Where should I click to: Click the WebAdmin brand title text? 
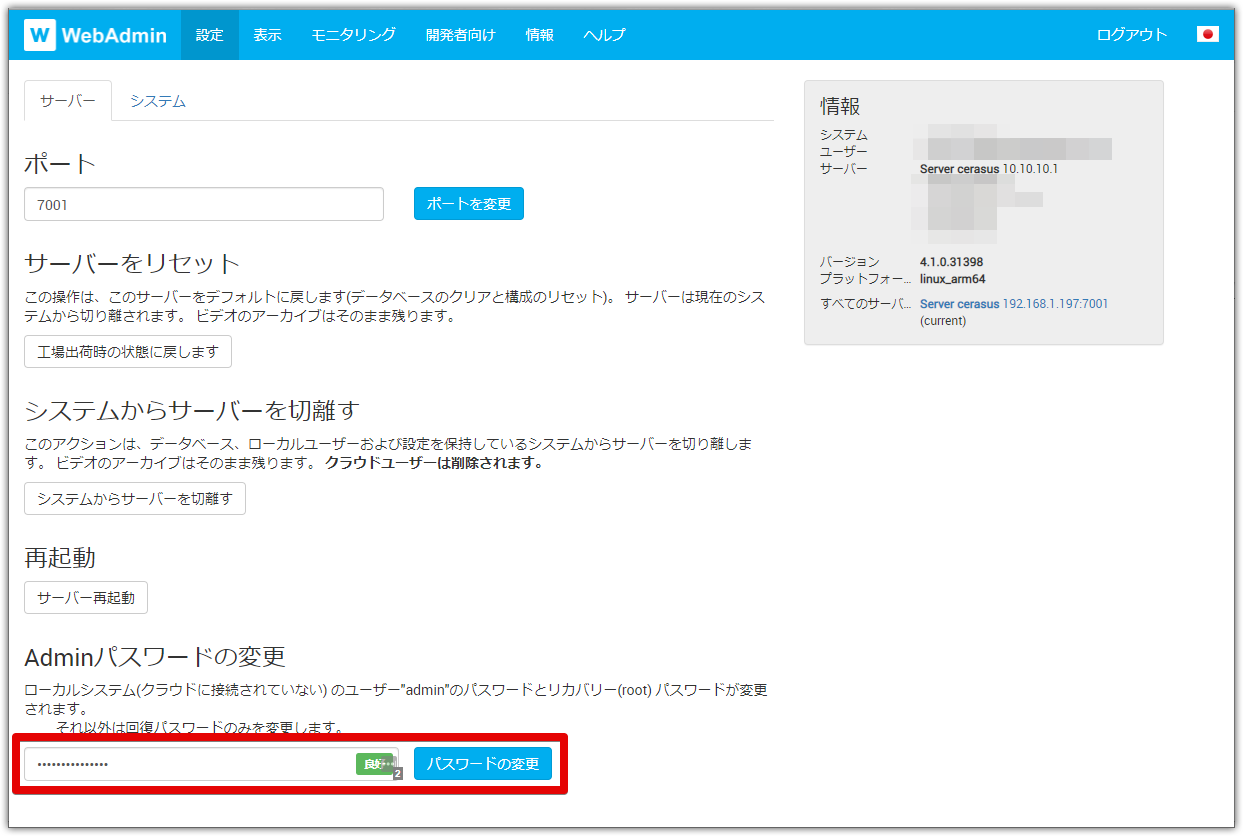click(113, 35)
